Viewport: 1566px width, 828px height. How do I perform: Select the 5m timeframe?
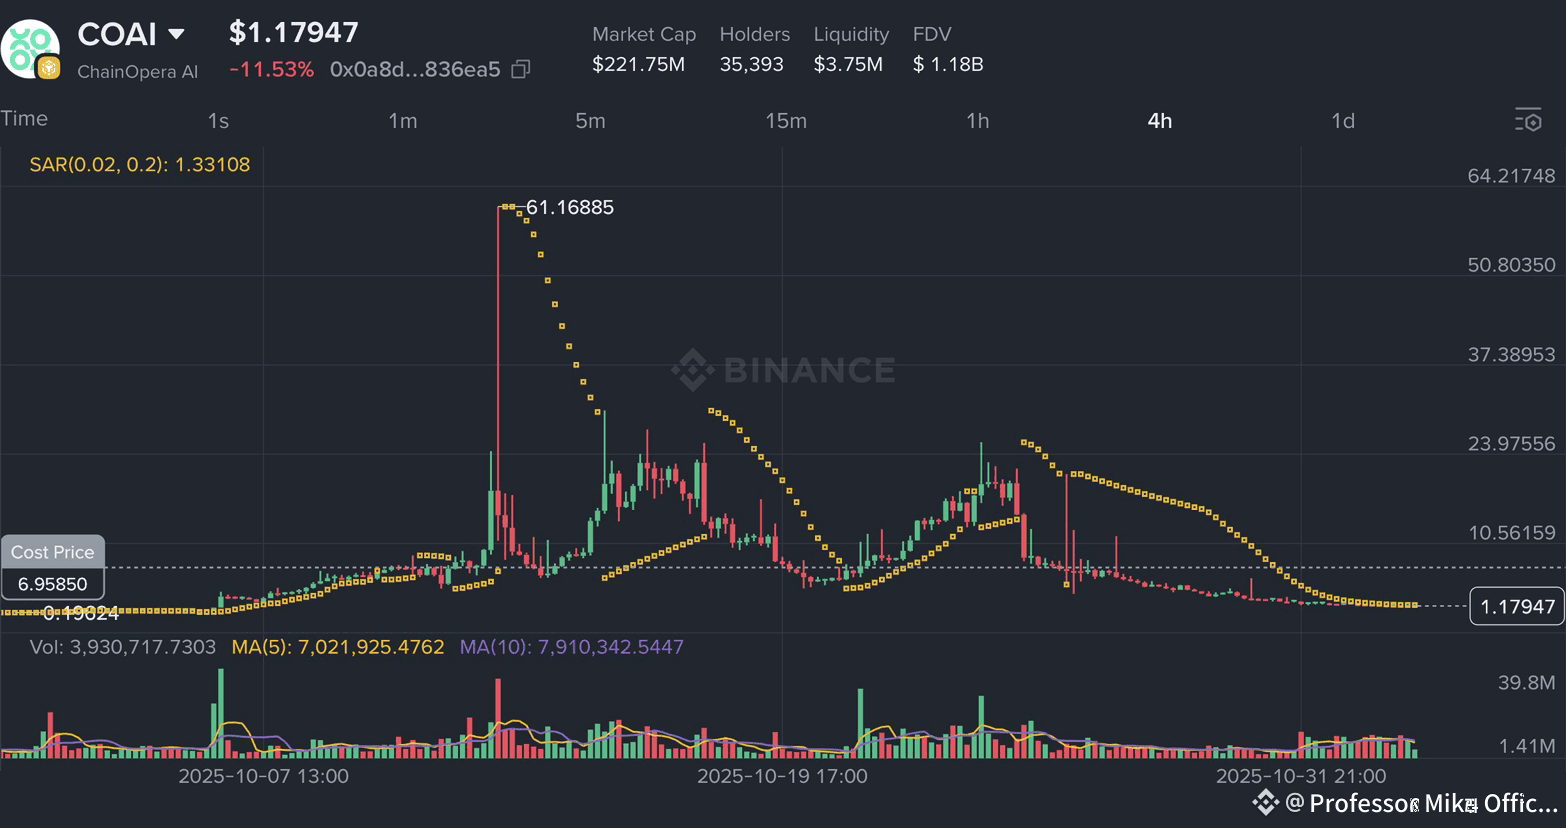click(x=590, y=121)
